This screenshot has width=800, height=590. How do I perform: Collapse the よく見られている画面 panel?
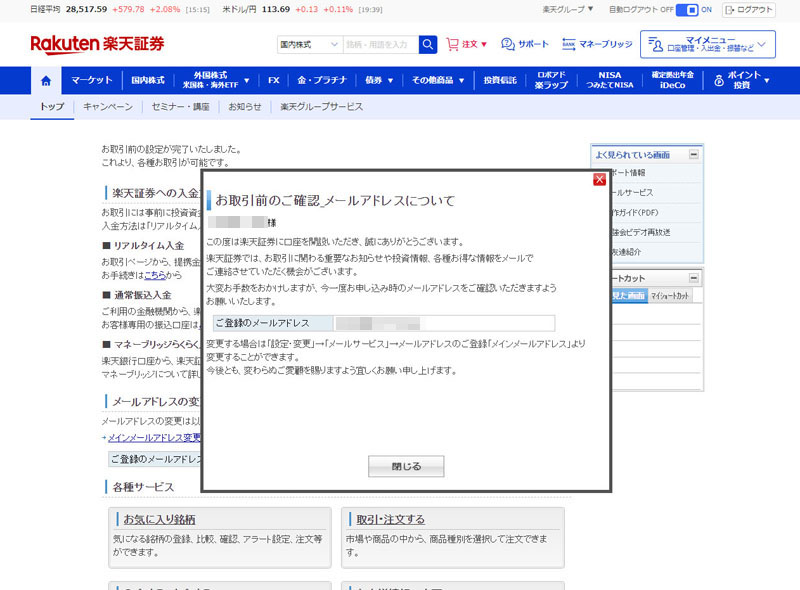pyautogui.click(x=694, y=155)
